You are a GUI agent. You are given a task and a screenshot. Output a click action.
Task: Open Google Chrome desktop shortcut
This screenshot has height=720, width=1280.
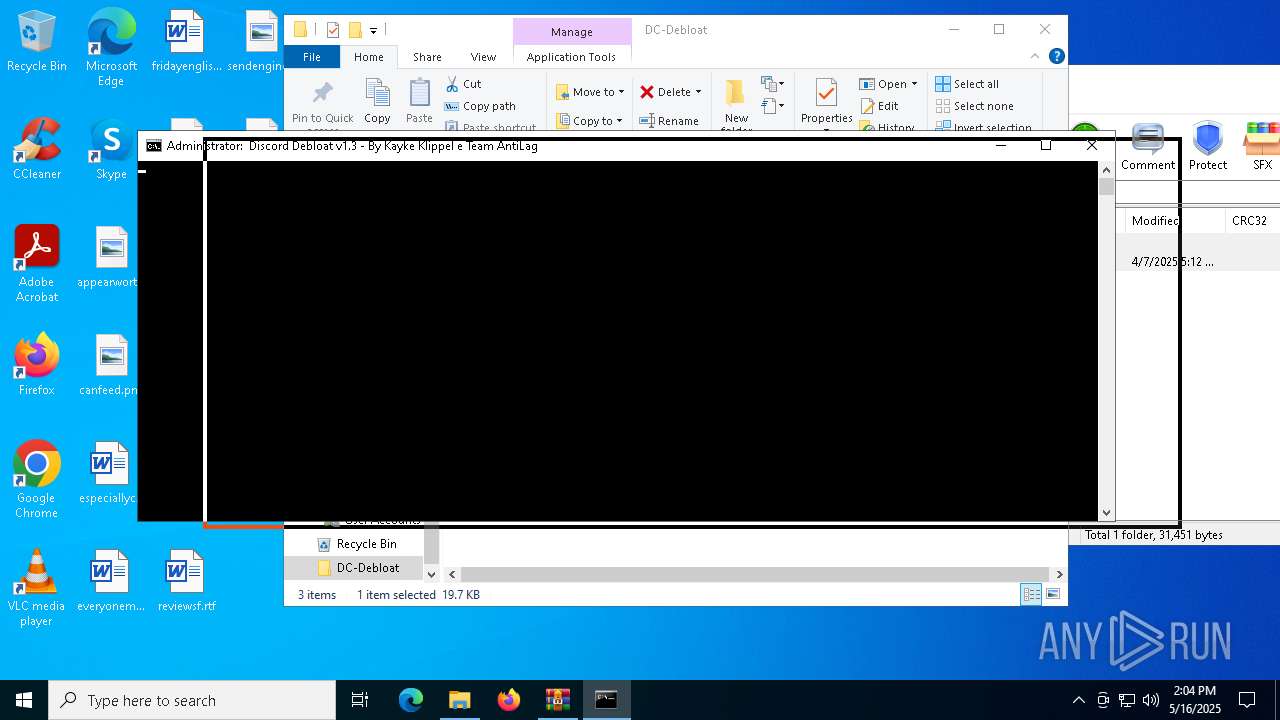[x=37, y=480]
